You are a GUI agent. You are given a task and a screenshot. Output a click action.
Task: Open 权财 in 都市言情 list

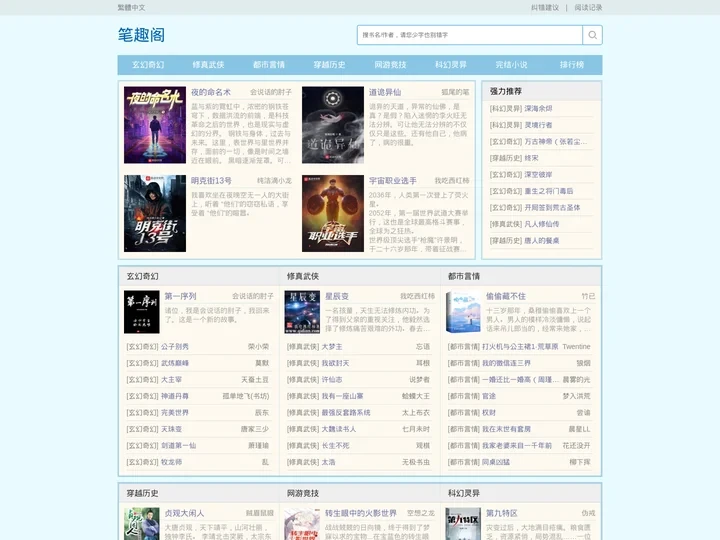click(x=489, y=413)
